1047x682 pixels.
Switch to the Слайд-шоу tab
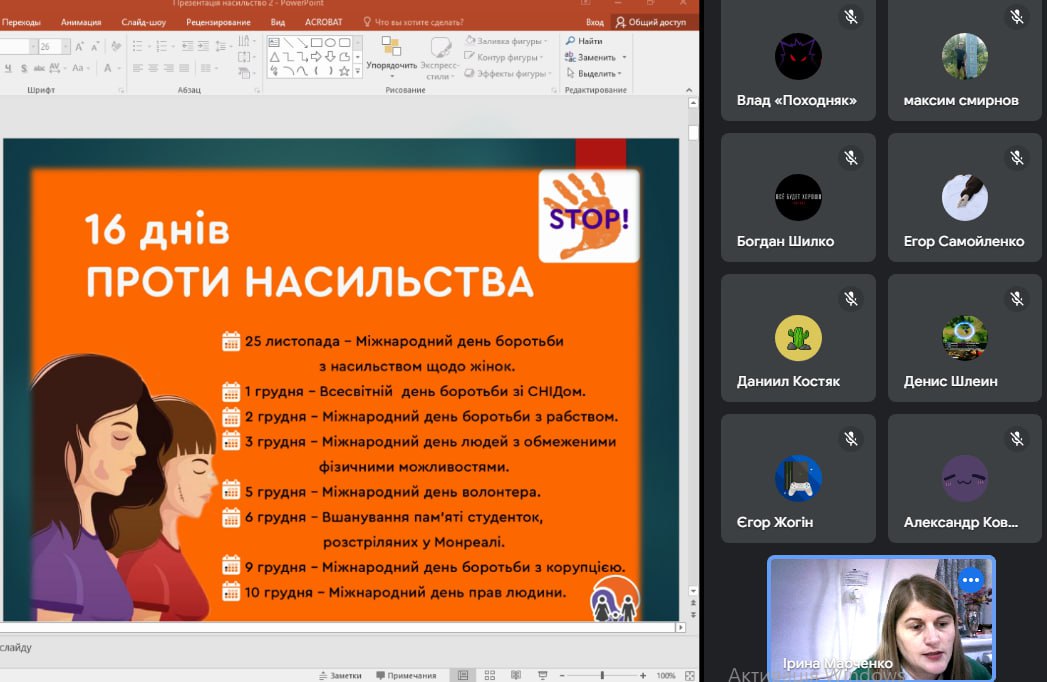pos(144,22)
